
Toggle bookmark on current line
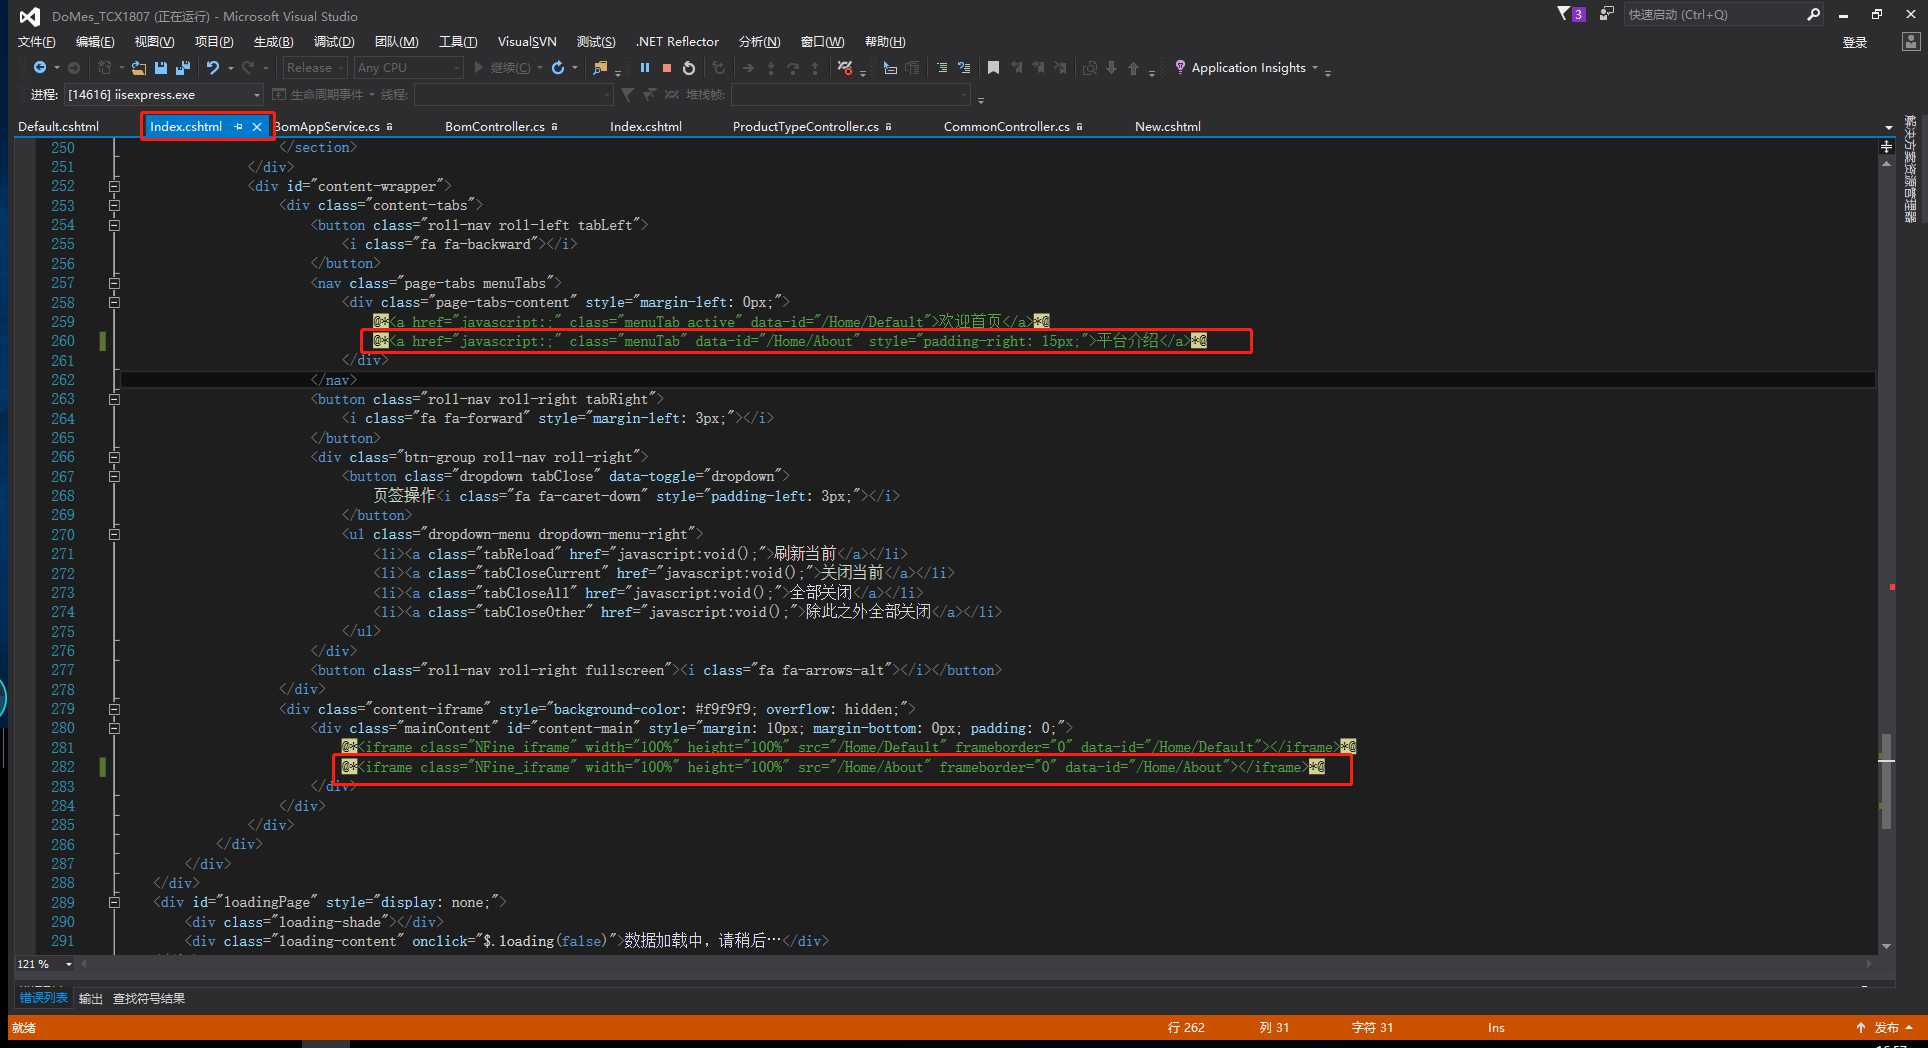click(x=993, y=67)
